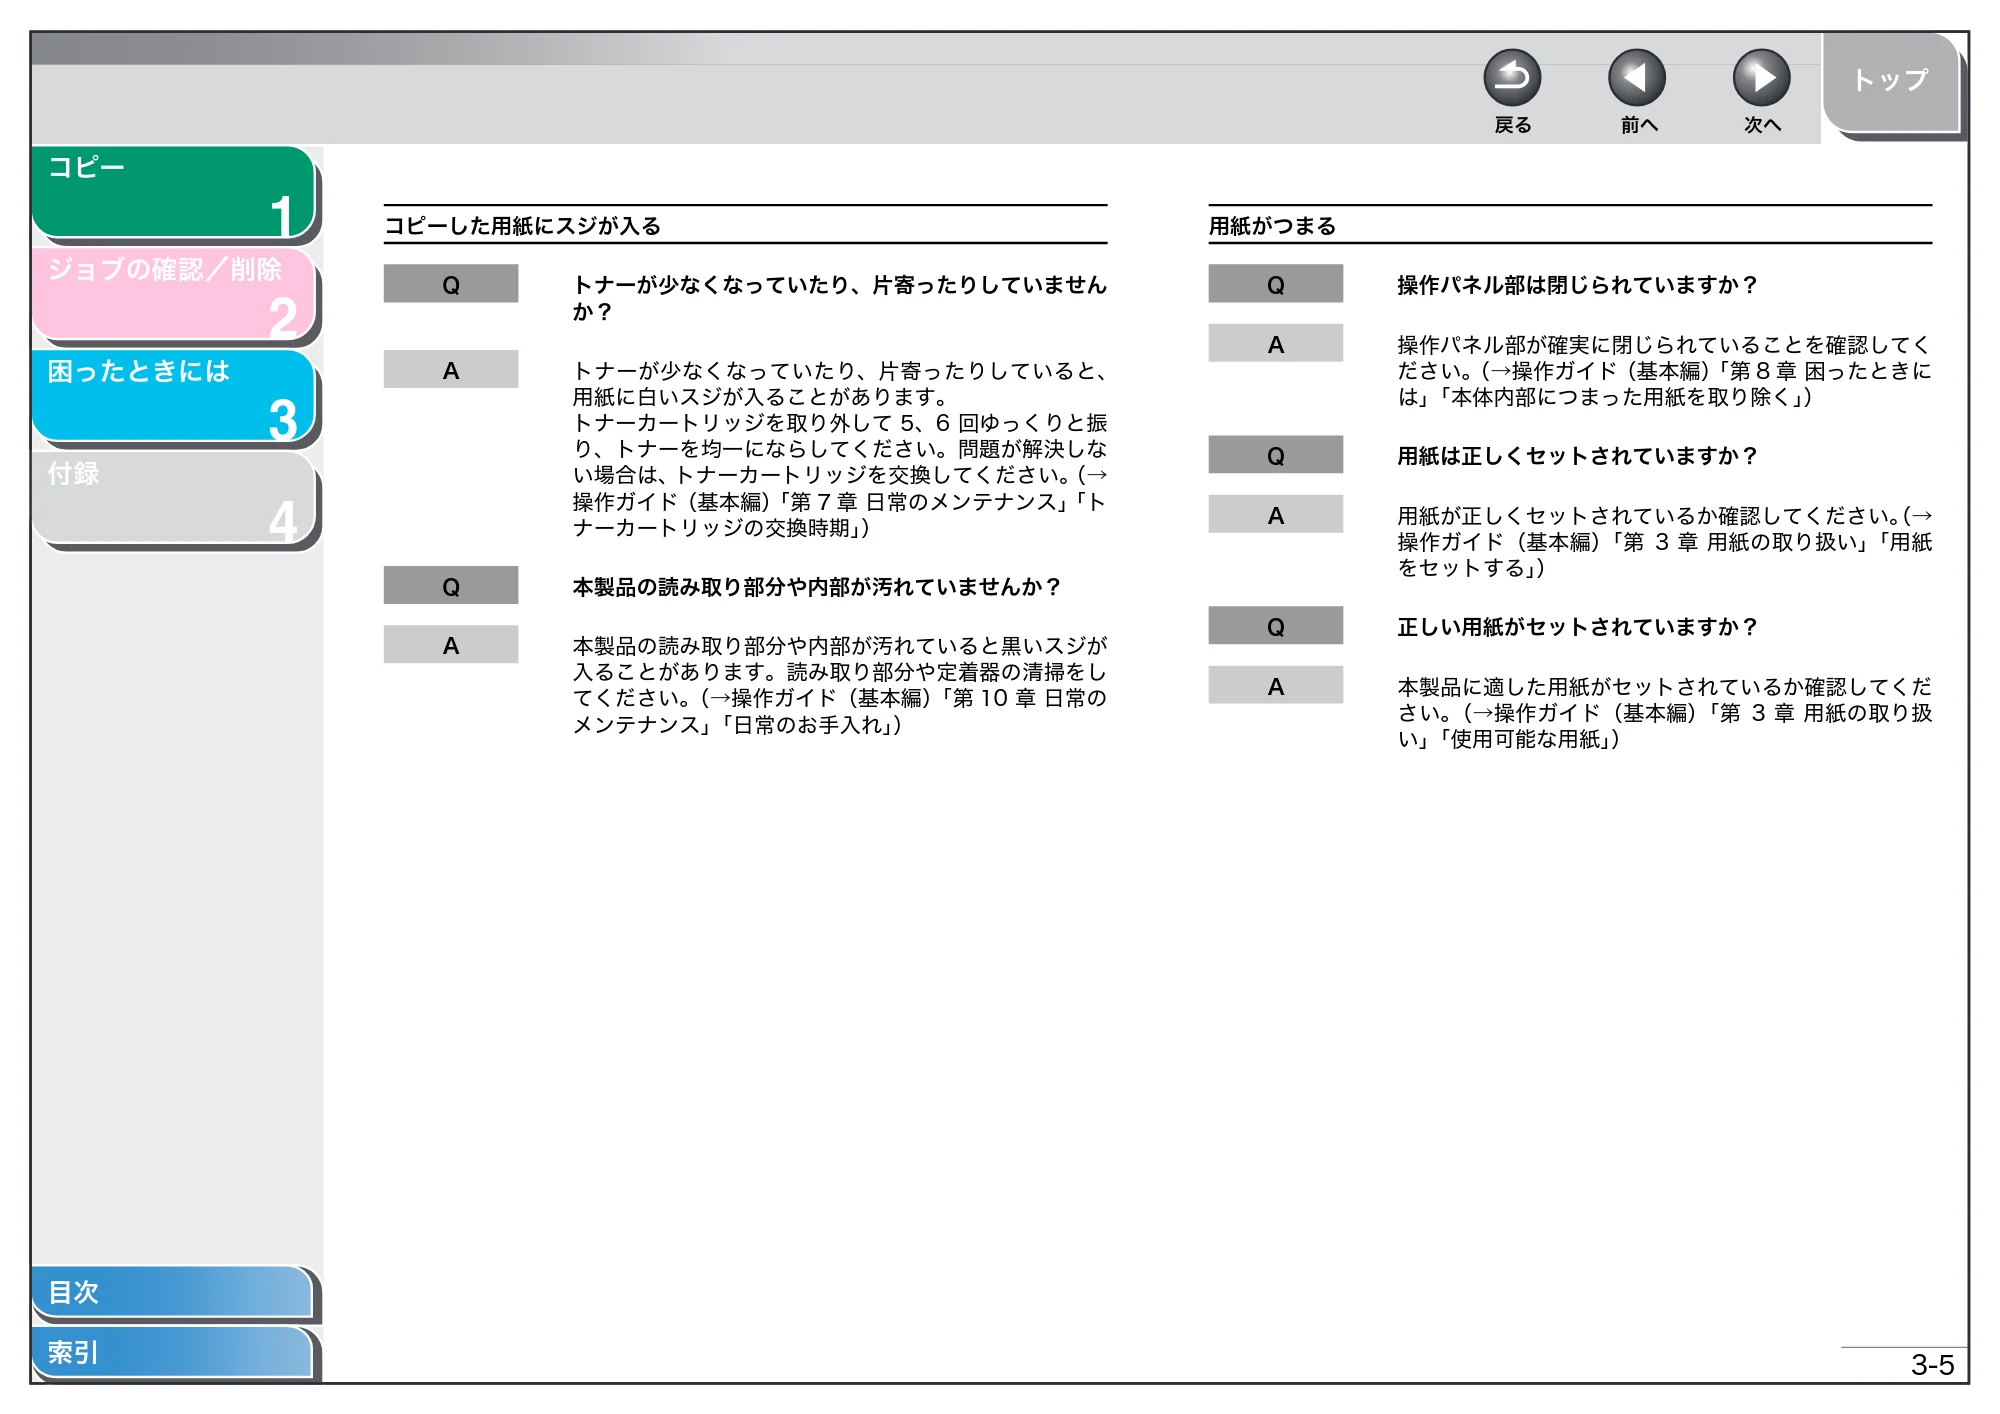The width and height of the screenshot is (2000, 1414).
Task: Click reference 使用可能な用紙
Action: tap(1526, 739)
